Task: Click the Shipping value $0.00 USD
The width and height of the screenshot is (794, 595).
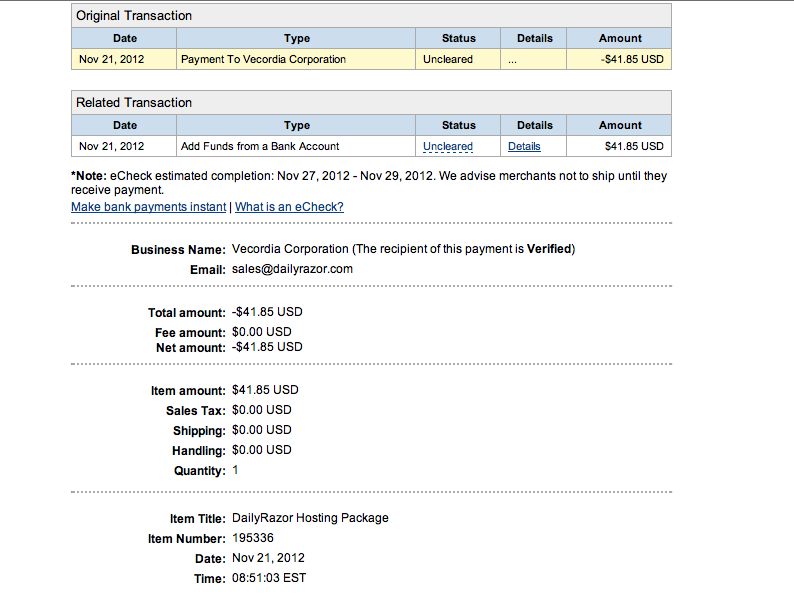Action: tap(261, 430)
